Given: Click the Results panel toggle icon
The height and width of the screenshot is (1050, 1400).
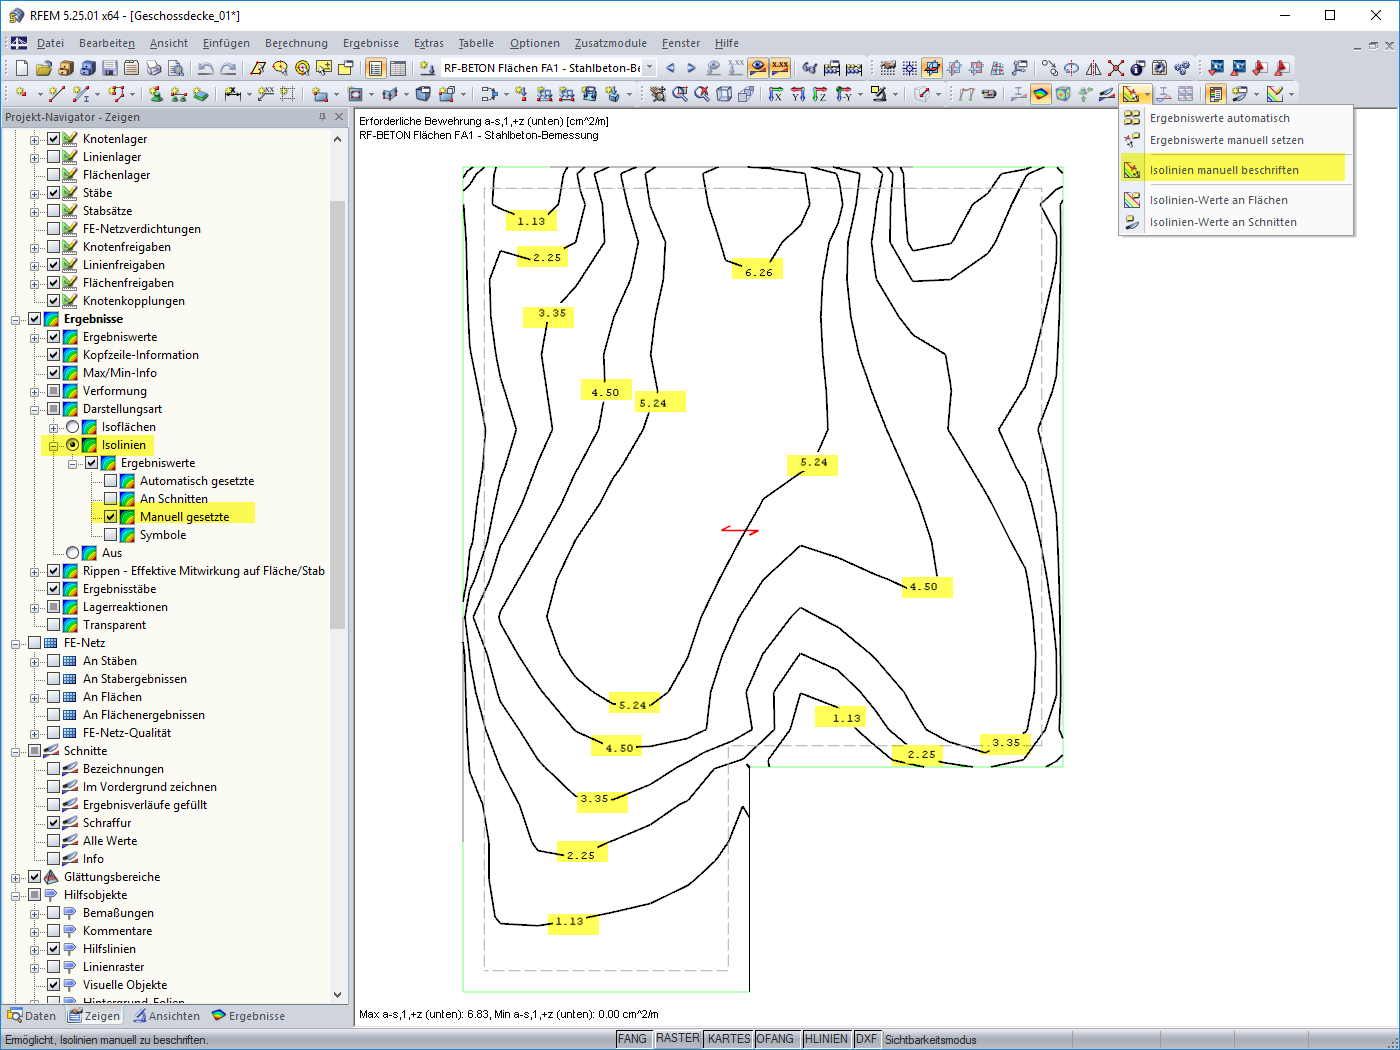Looking at the screenshot, I should 1216,94.
